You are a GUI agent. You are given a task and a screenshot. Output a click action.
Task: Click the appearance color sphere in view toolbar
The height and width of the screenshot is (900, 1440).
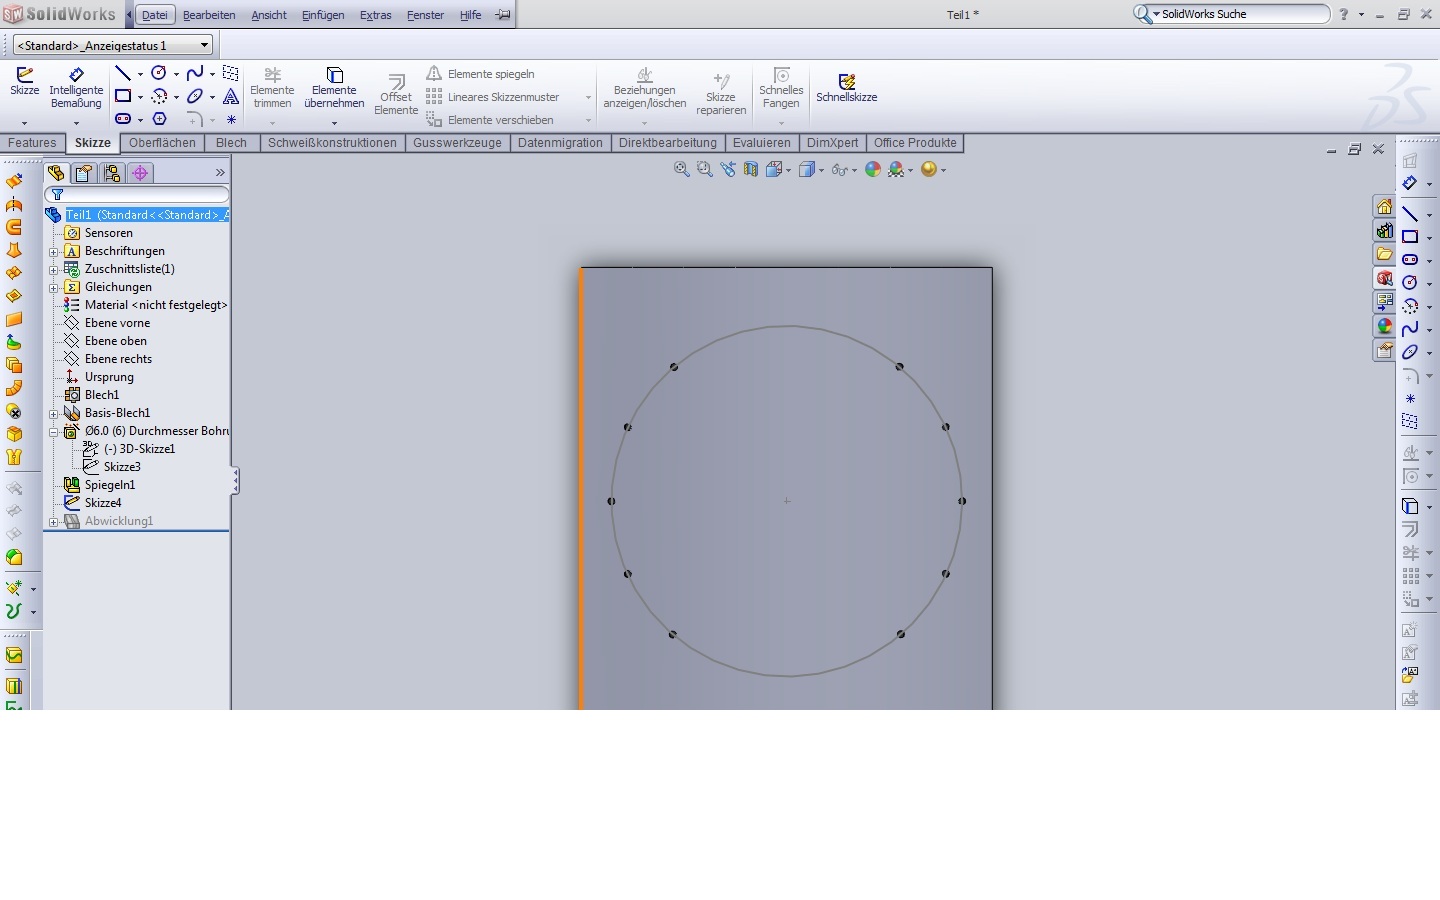click(873, 170)
